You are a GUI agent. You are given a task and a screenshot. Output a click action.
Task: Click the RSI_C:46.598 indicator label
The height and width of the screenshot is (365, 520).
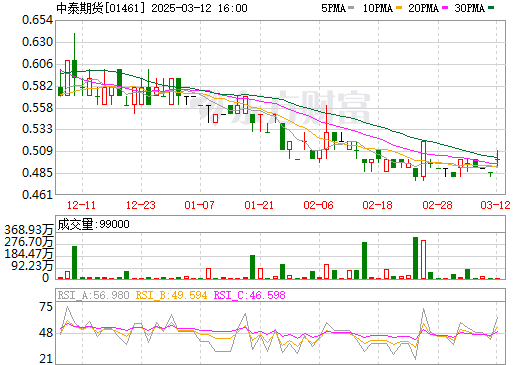point(249,295)
